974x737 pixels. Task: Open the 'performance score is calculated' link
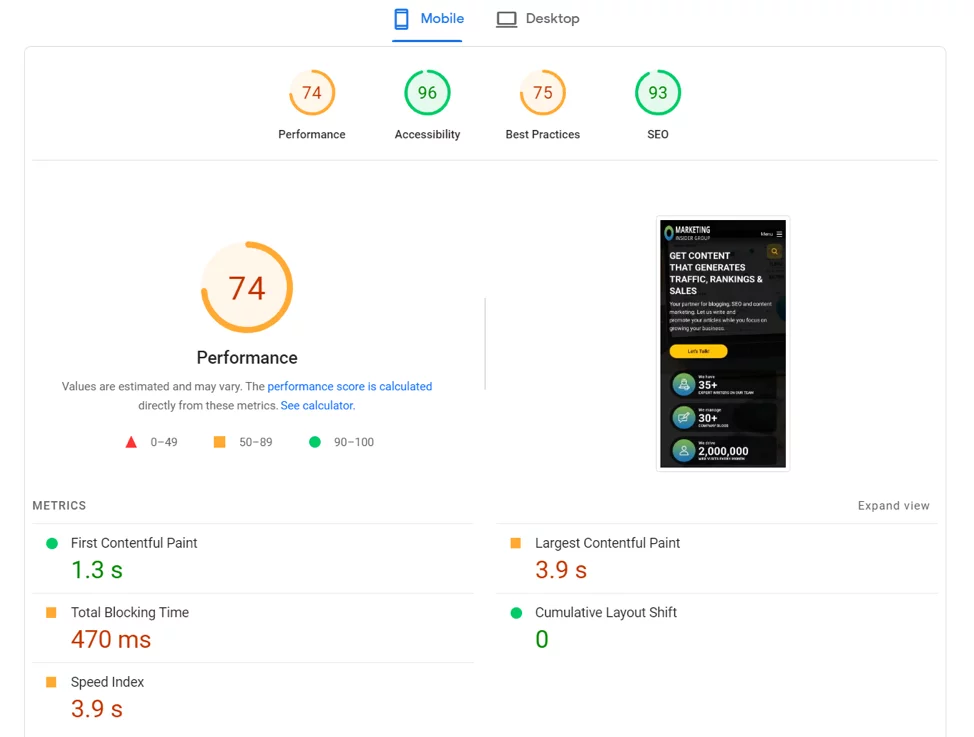pos(350,387)
